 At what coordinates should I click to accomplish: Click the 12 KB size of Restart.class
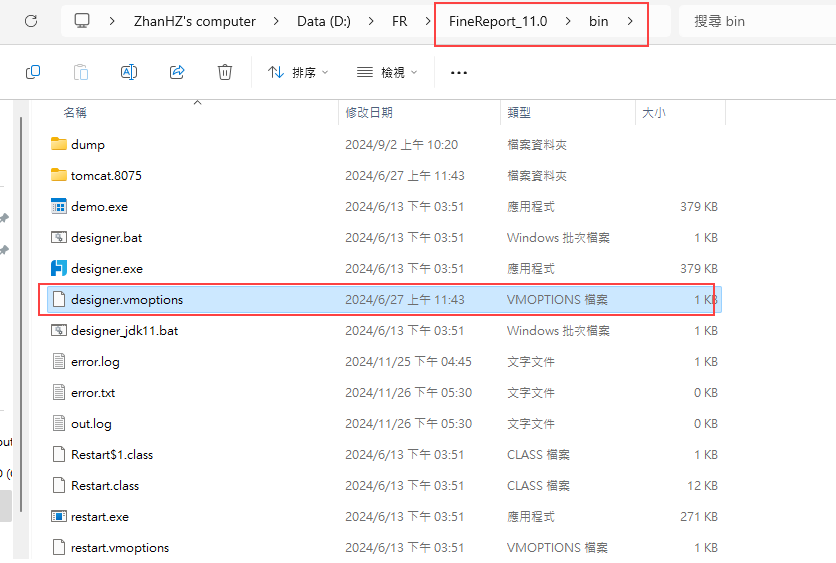pyautogui.click(x=702, y=485)
